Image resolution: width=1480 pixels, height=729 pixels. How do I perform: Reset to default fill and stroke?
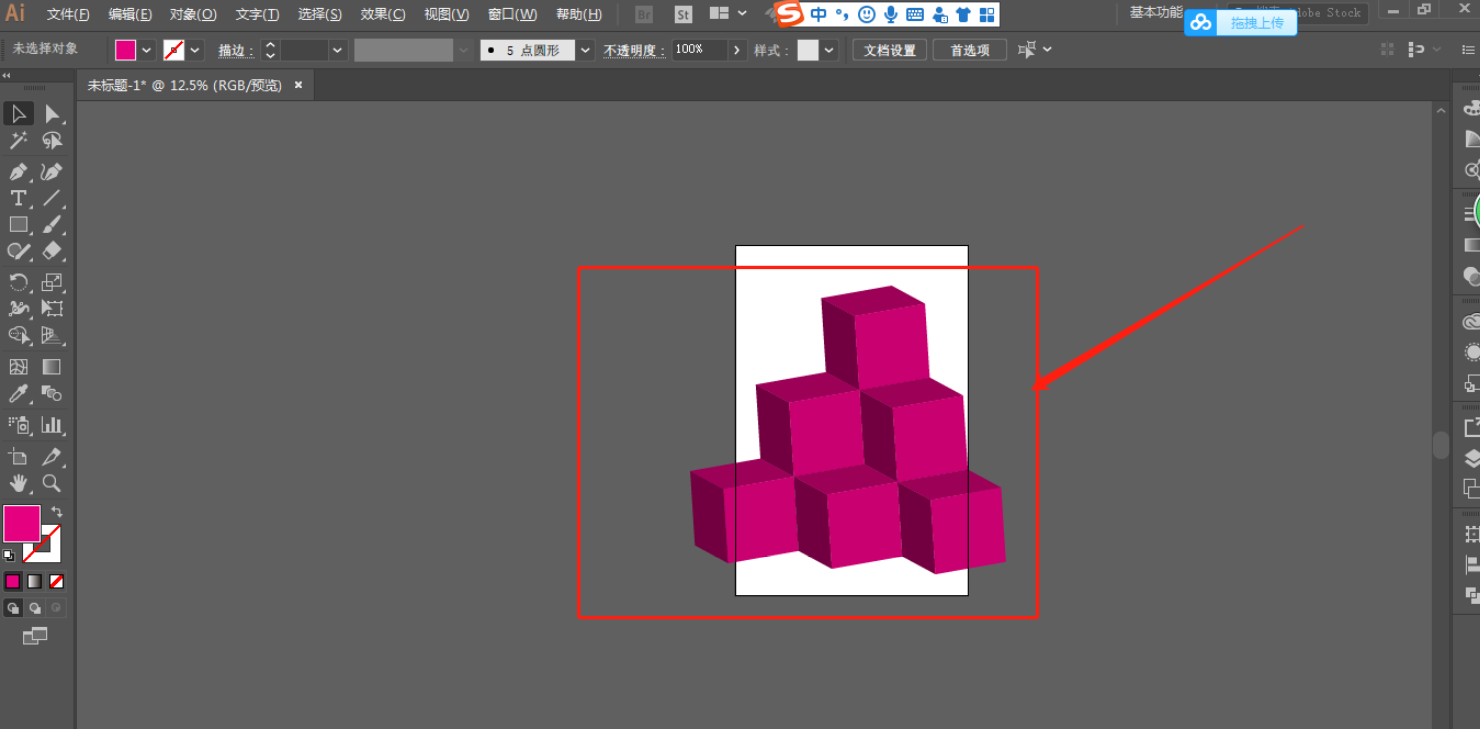(x=9, y=555)
